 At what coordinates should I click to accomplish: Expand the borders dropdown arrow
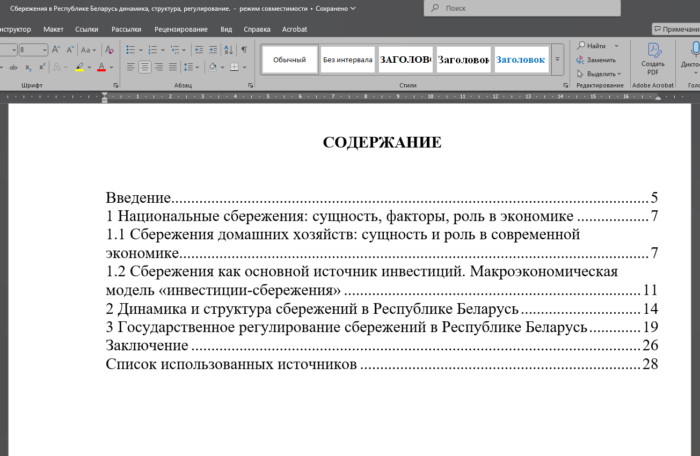[x=245, y=67]
